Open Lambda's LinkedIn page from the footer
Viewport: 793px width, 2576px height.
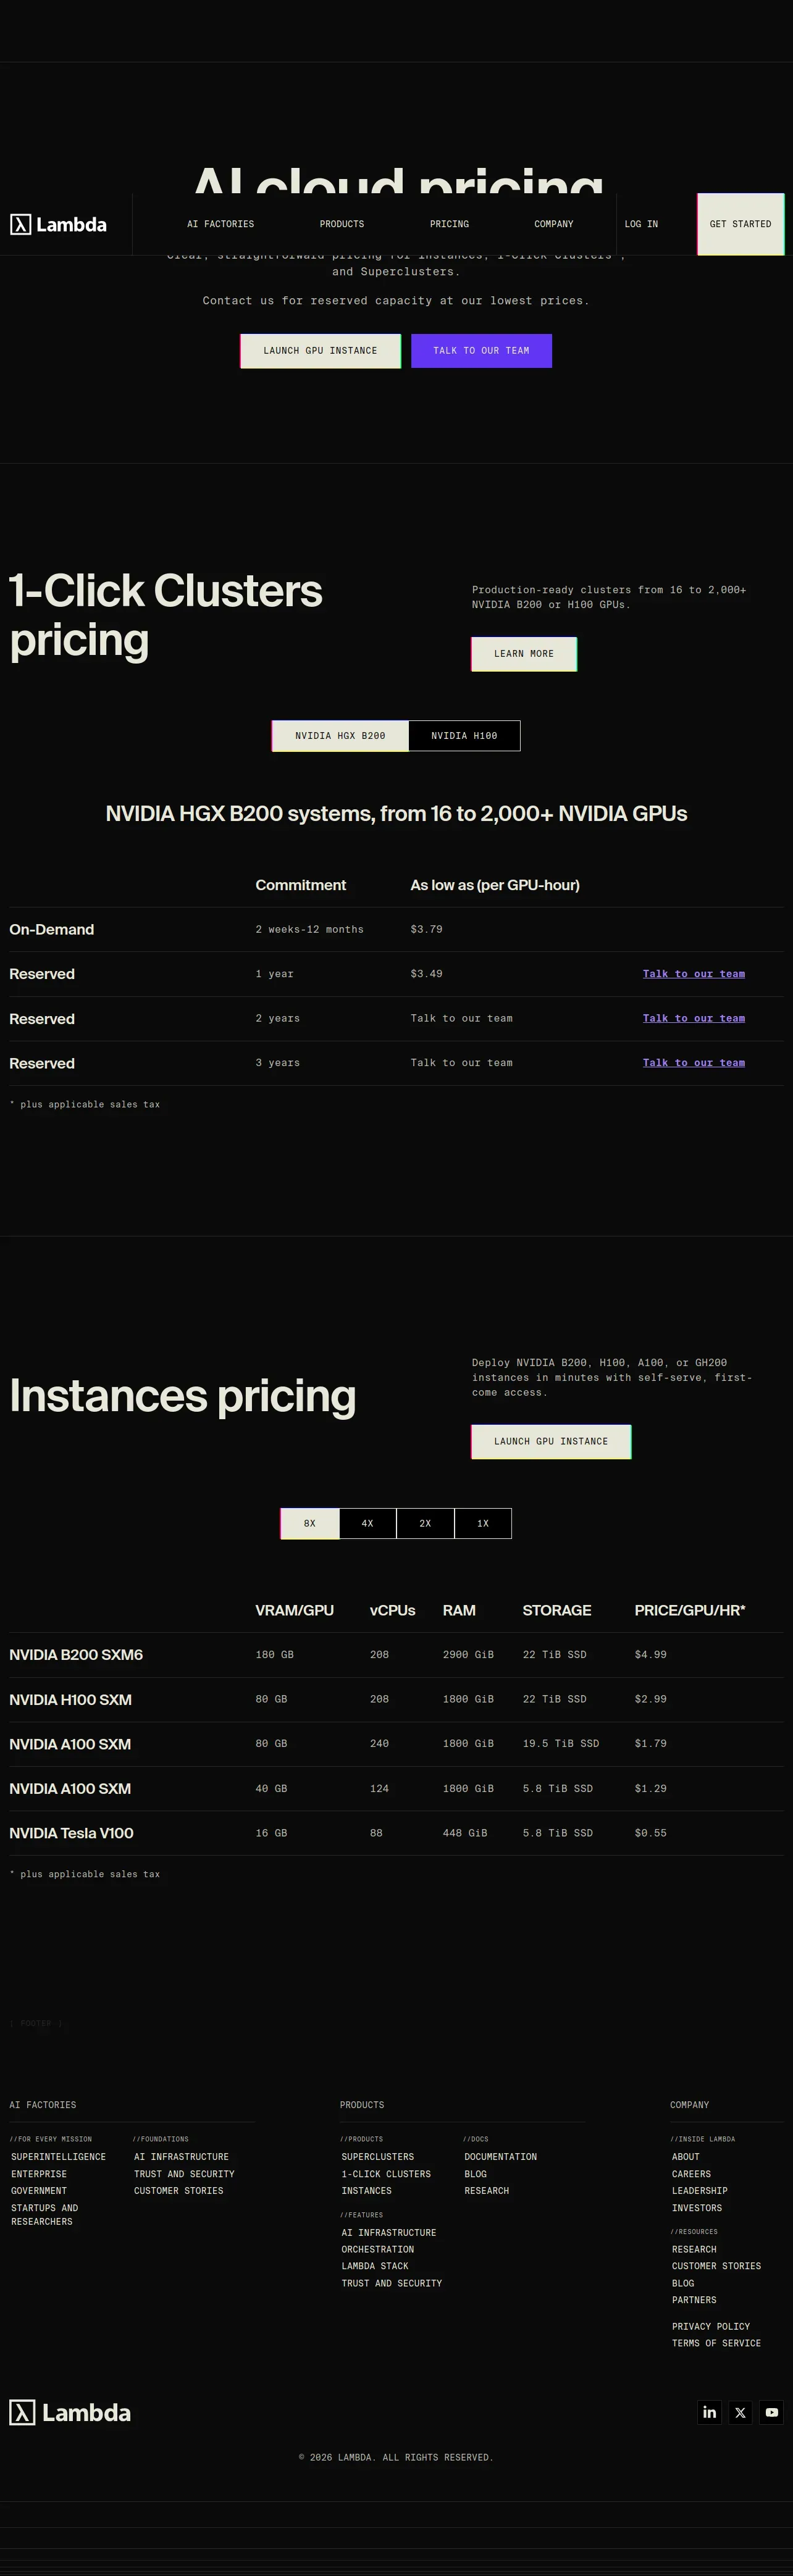click(x=709, y=2412)
